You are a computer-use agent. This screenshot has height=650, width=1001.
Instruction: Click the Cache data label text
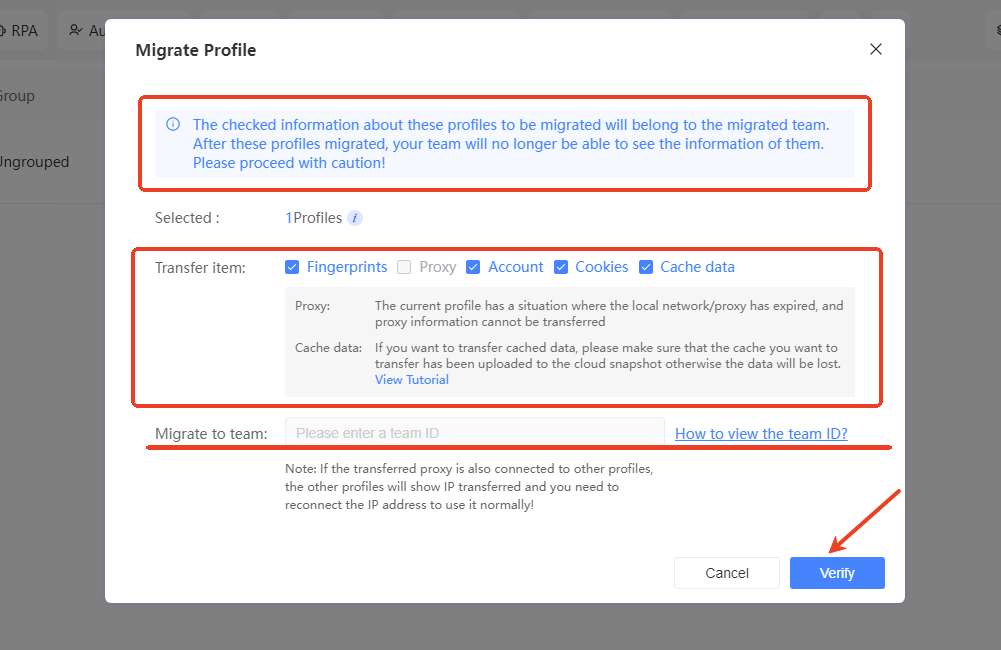click(697, 267)
